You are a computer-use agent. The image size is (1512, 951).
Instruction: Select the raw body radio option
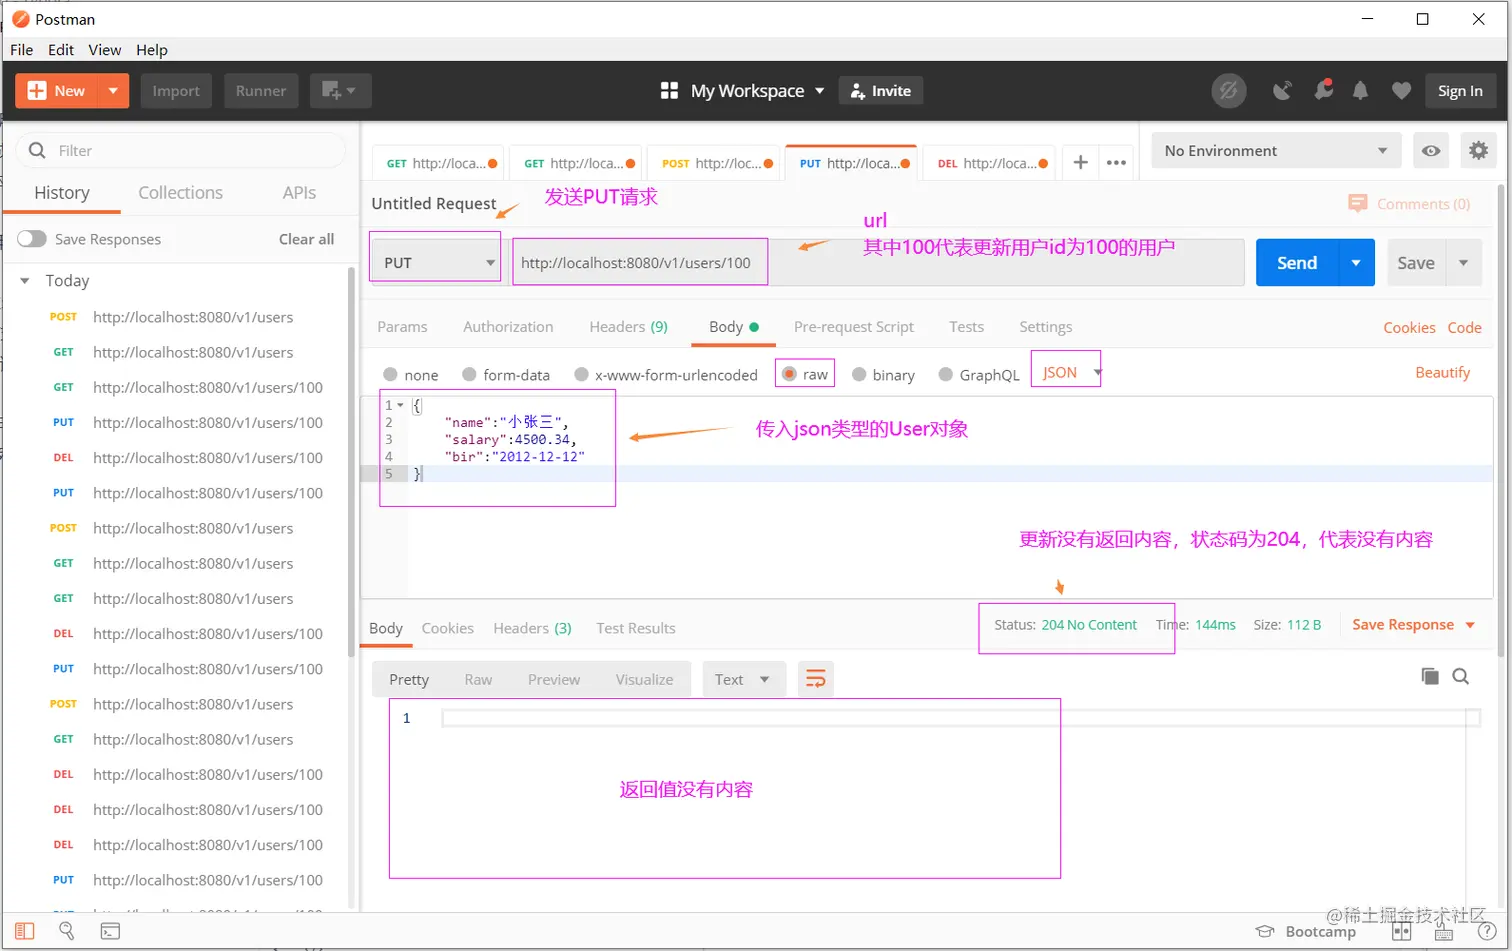789,374
